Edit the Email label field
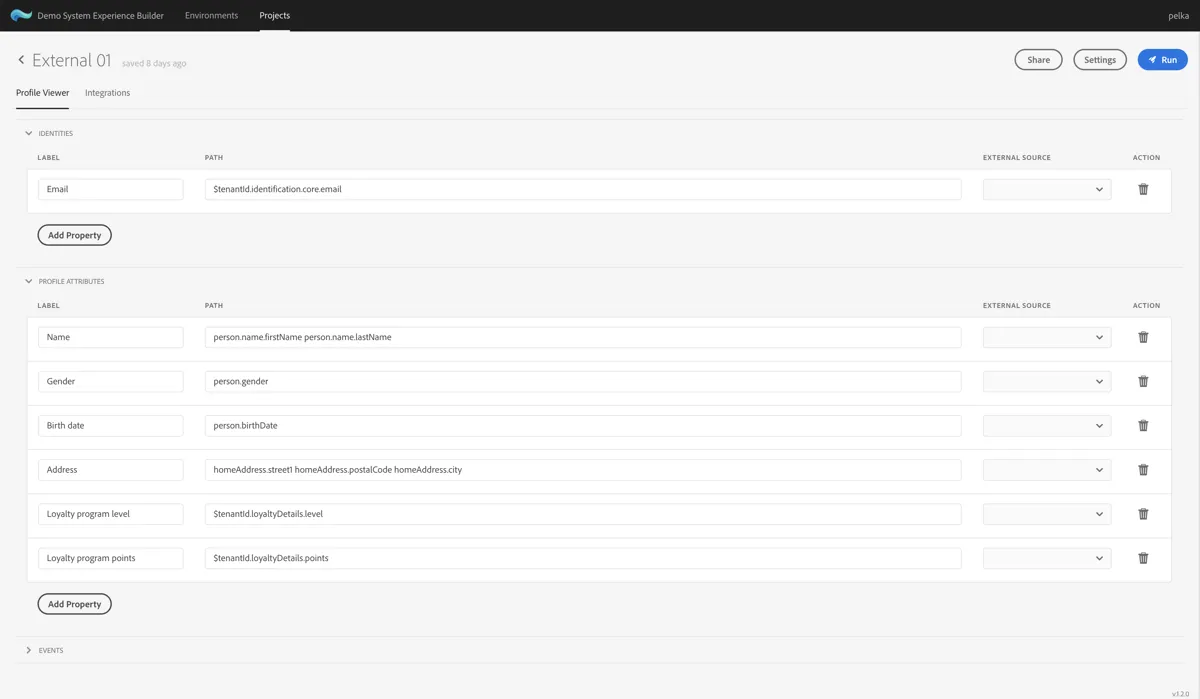Image resolution: width=1200 pixels, height=699 pixels. 111,189
